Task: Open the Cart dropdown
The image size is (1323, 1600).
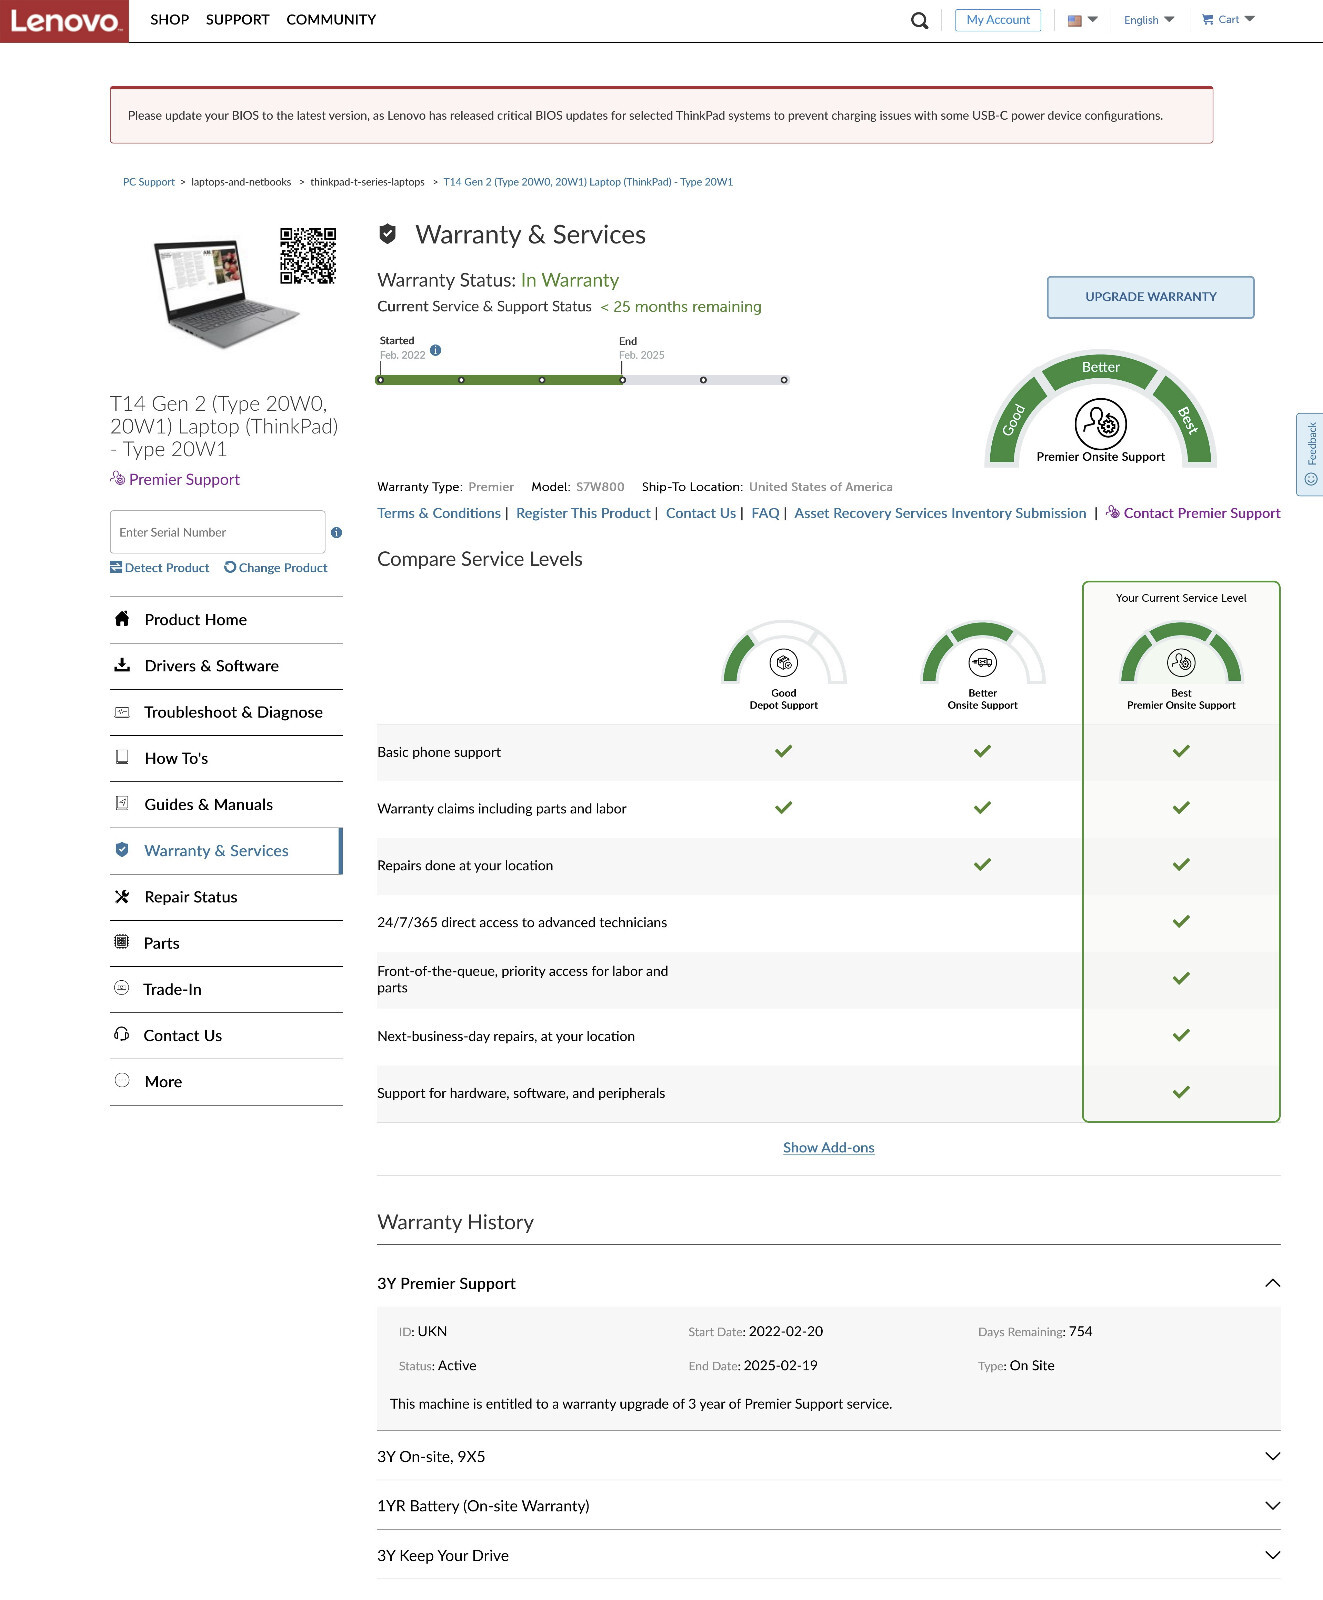Action: tap(1228, 20)
